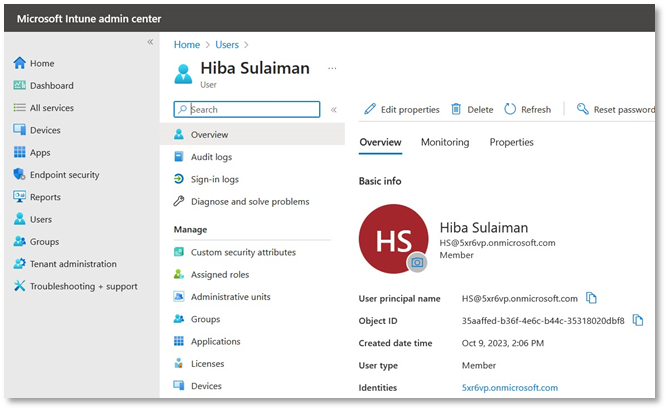This screenshot has height=410, width=667.
Task: Switch to the Monitoring tab
Action: click(444, 142)
